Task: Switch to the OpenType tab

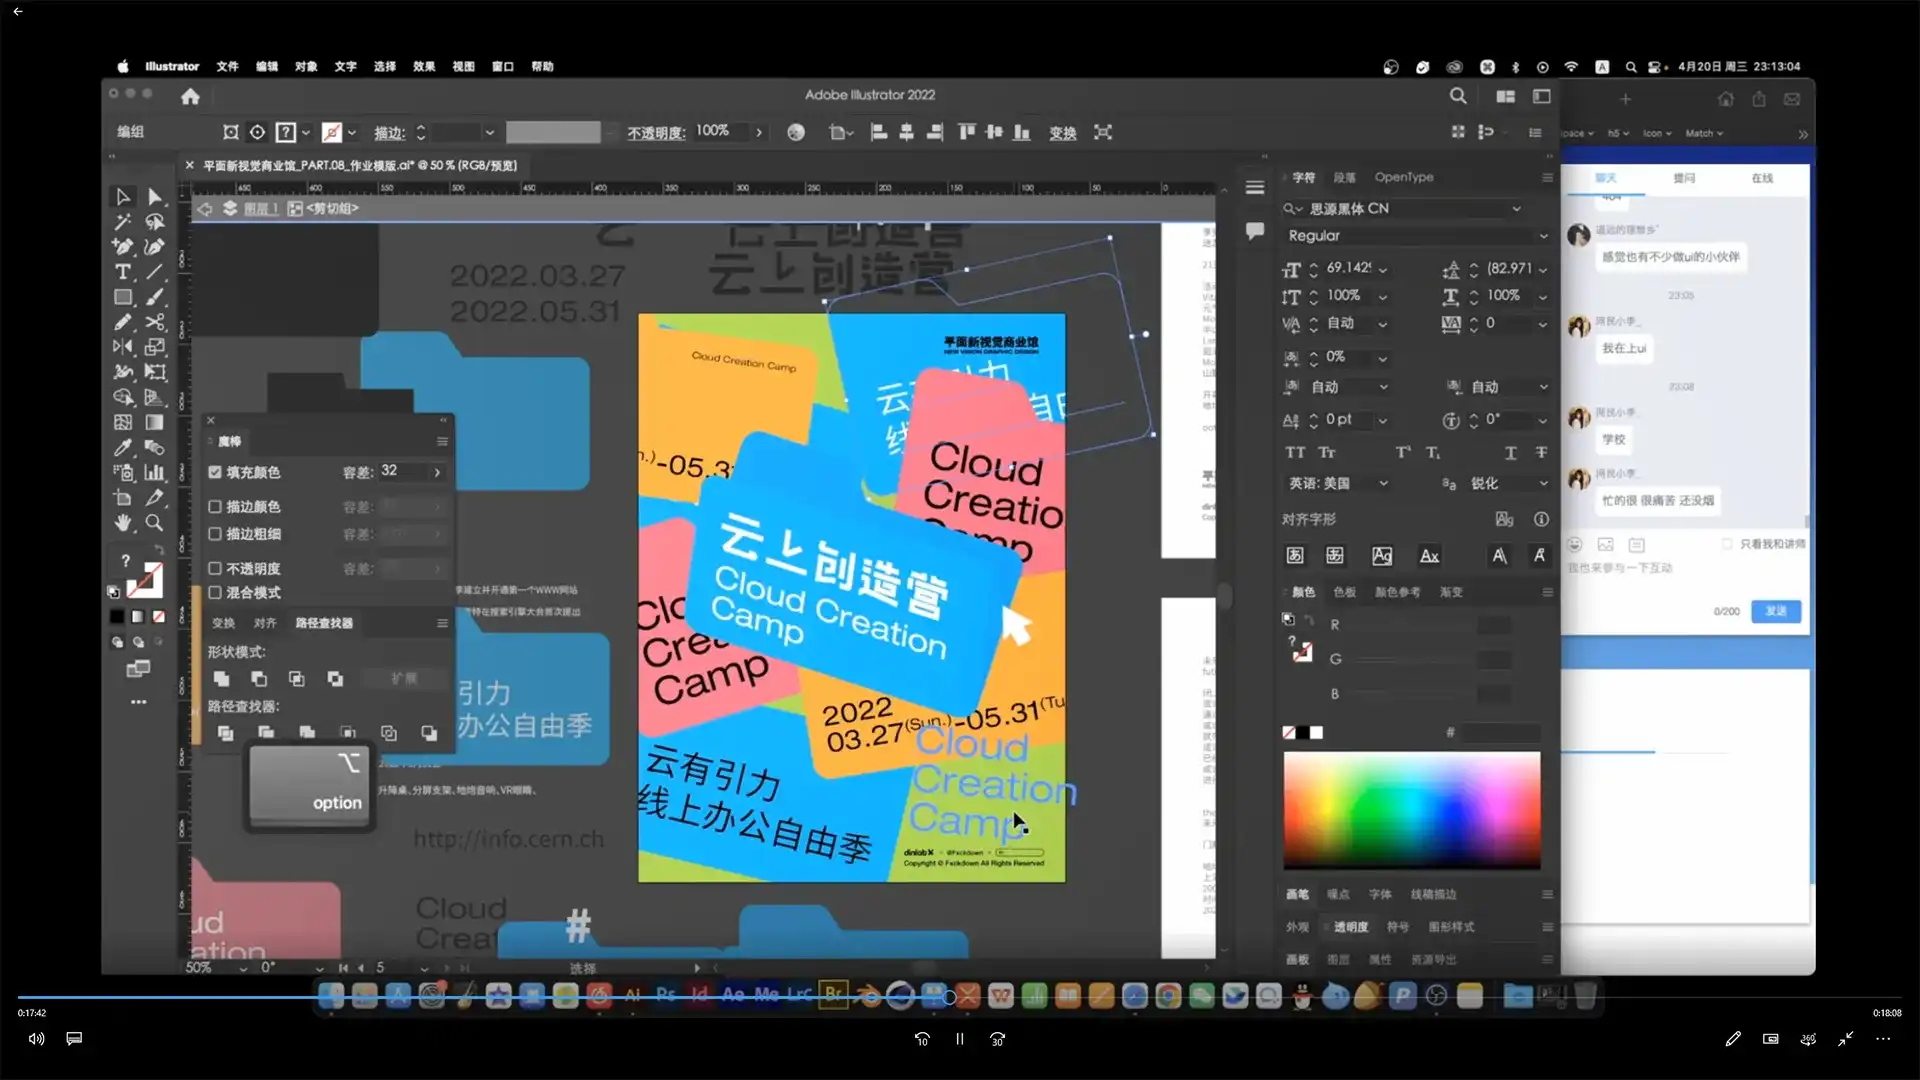Action: point(1403,177)
